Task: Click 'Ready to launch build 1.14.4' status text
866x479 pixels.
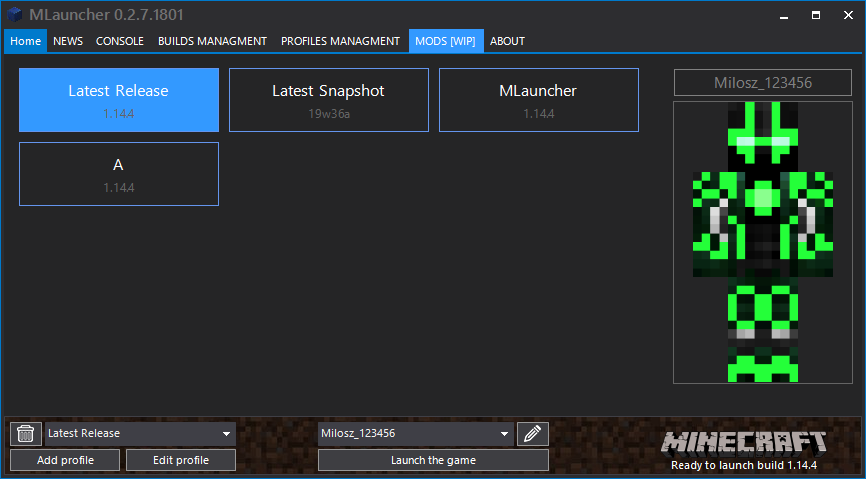Action: (744, 465)
